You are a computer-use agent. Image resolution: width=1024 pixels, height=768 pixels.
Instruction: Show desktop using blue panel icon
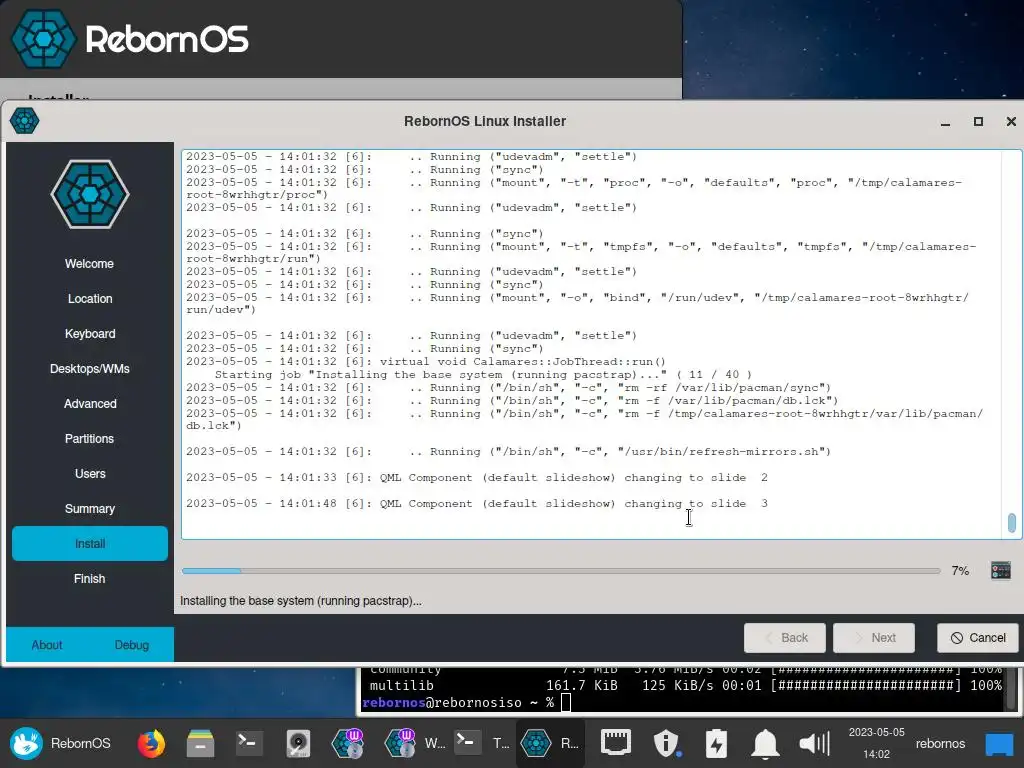point(999,744)
